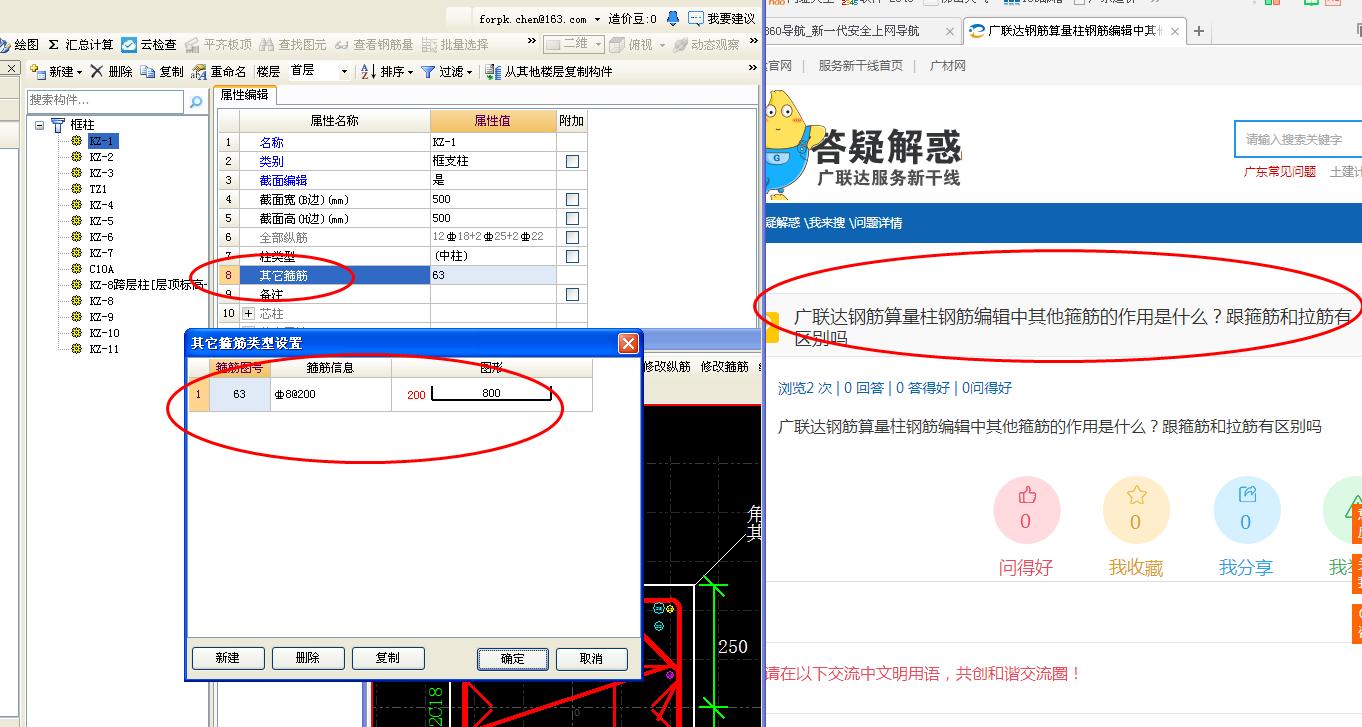Open the 绘图 drawing toolbar item
The height and width of the screenshot is (727, 1362).
[x=20, y=45]
